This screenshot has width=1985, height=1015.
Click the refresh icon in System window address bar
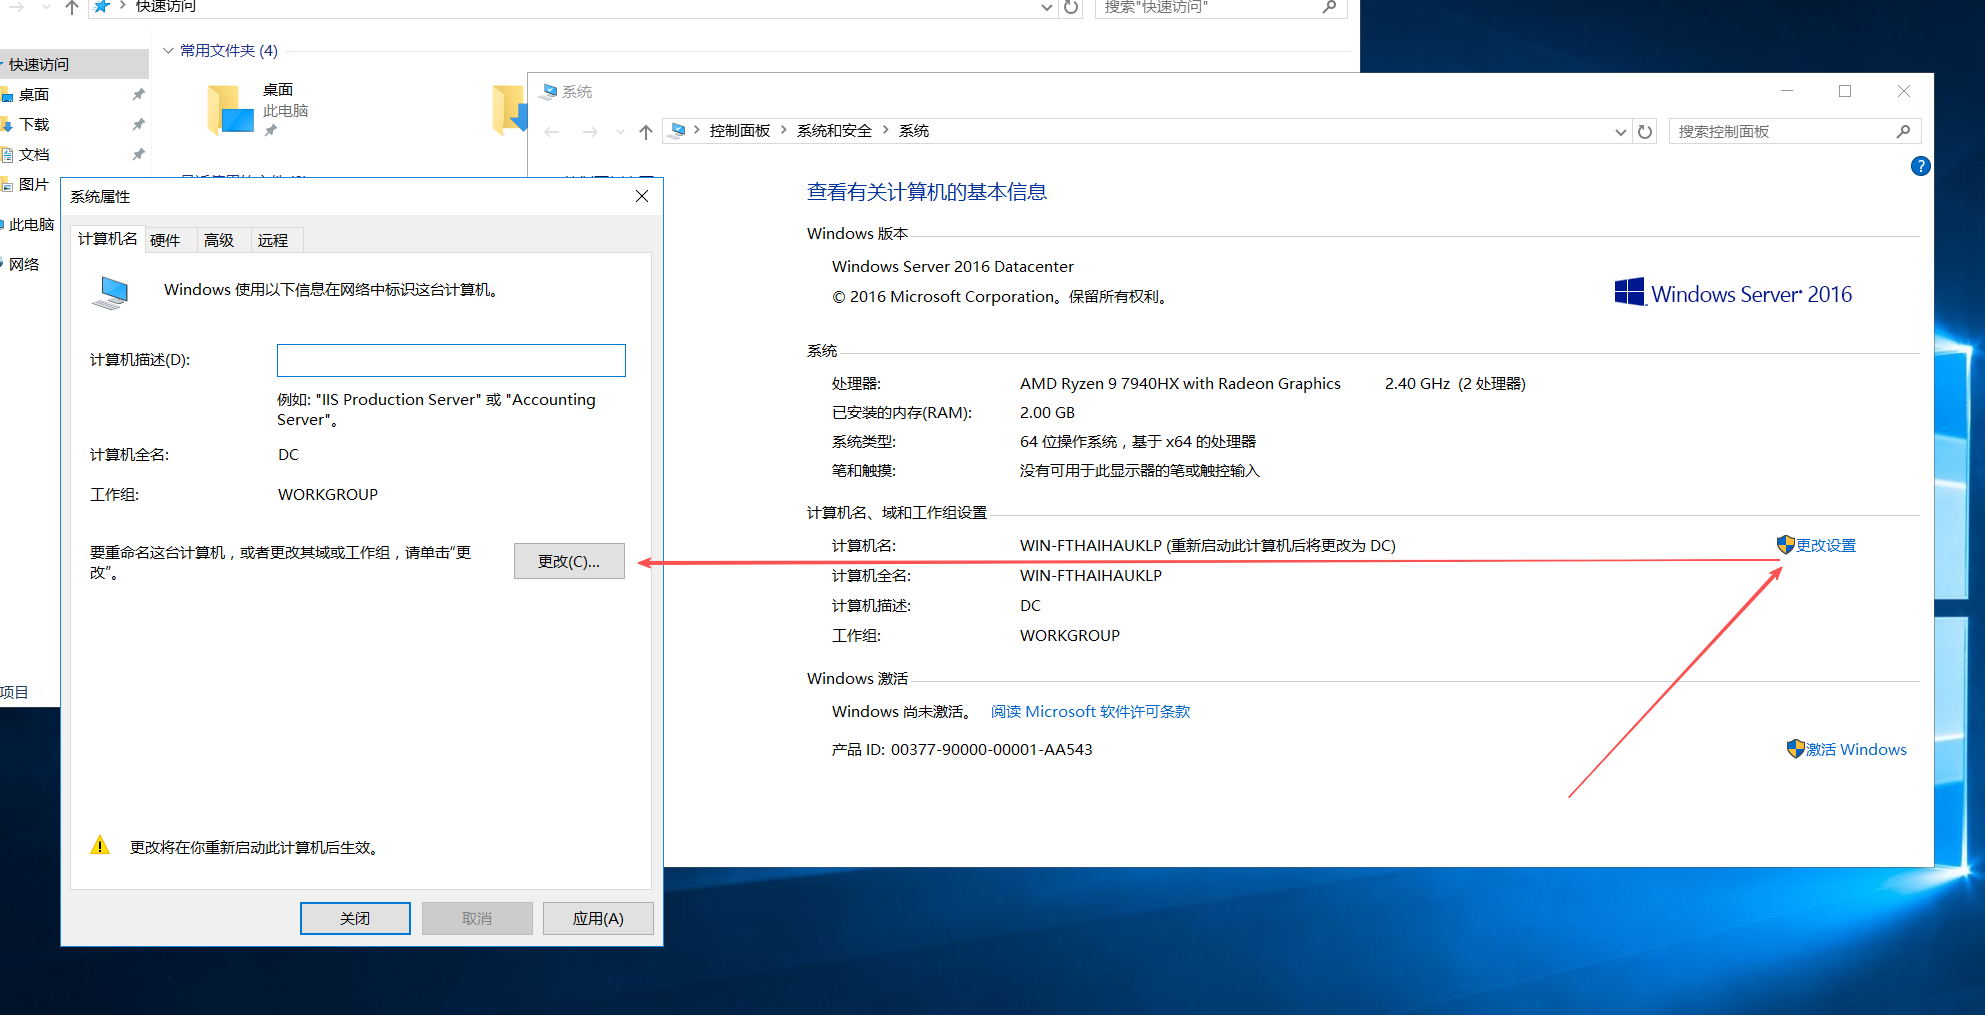click(1645, 131)
